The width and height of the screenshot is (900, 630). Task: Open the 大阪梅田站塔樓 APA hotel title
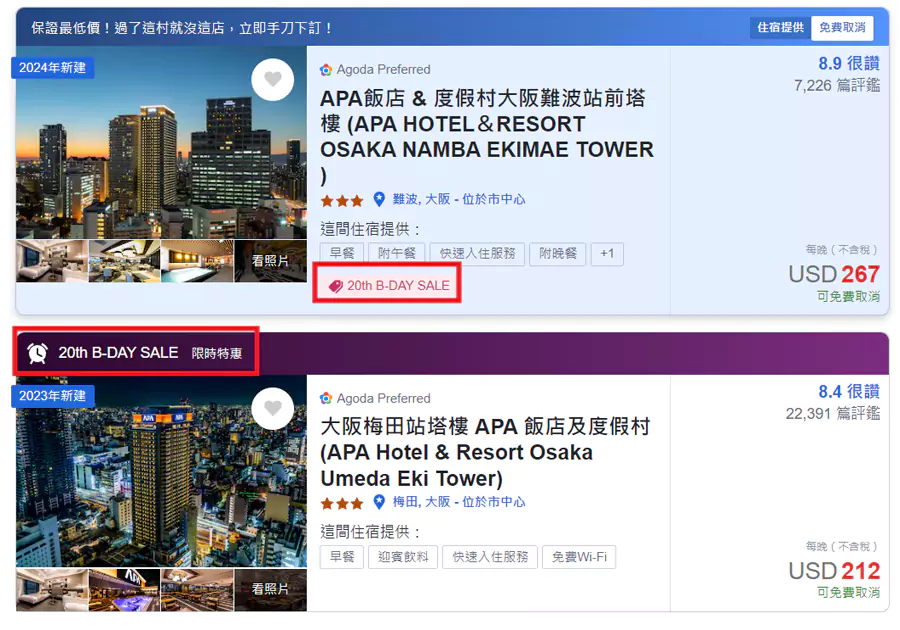(x=485, y=452)
